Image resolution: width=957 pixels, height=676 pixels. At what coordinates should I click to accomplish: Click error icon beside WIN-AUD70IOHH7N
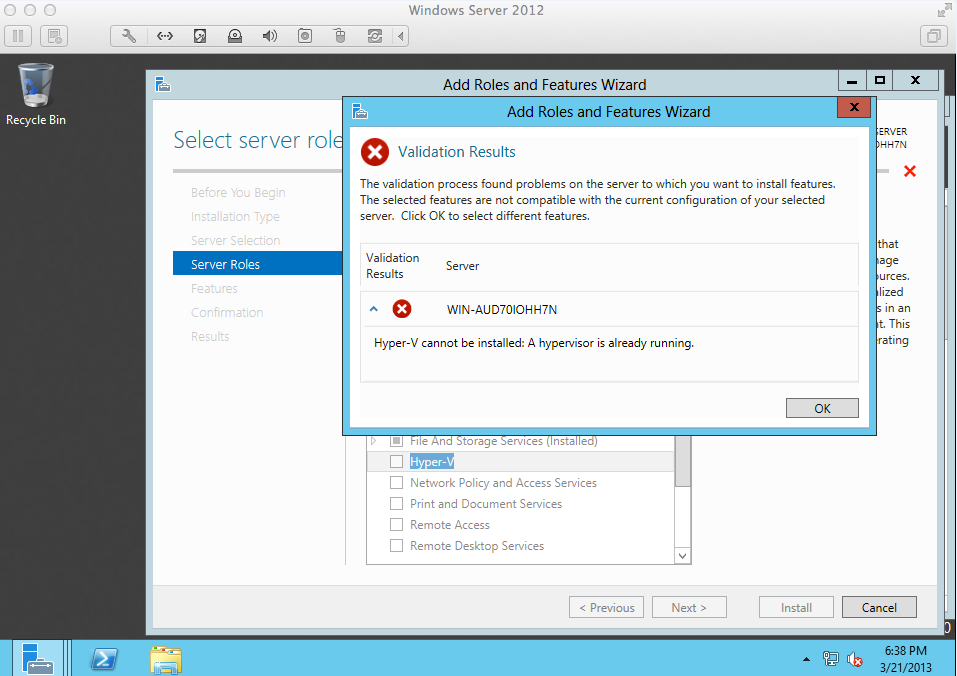[x=402, y=309]
